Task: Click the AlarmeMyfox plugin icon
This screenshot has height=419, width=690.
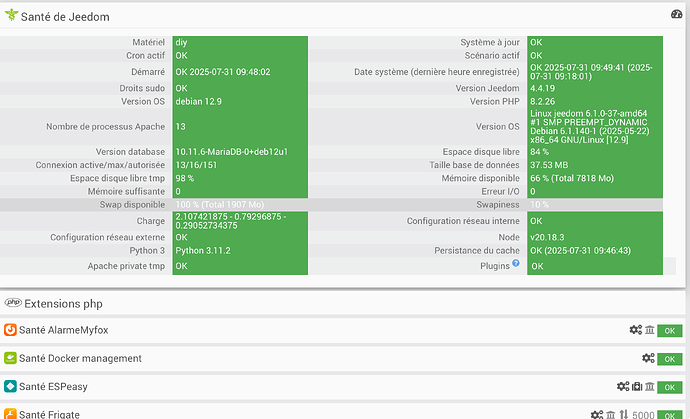Action: point(10,330)
